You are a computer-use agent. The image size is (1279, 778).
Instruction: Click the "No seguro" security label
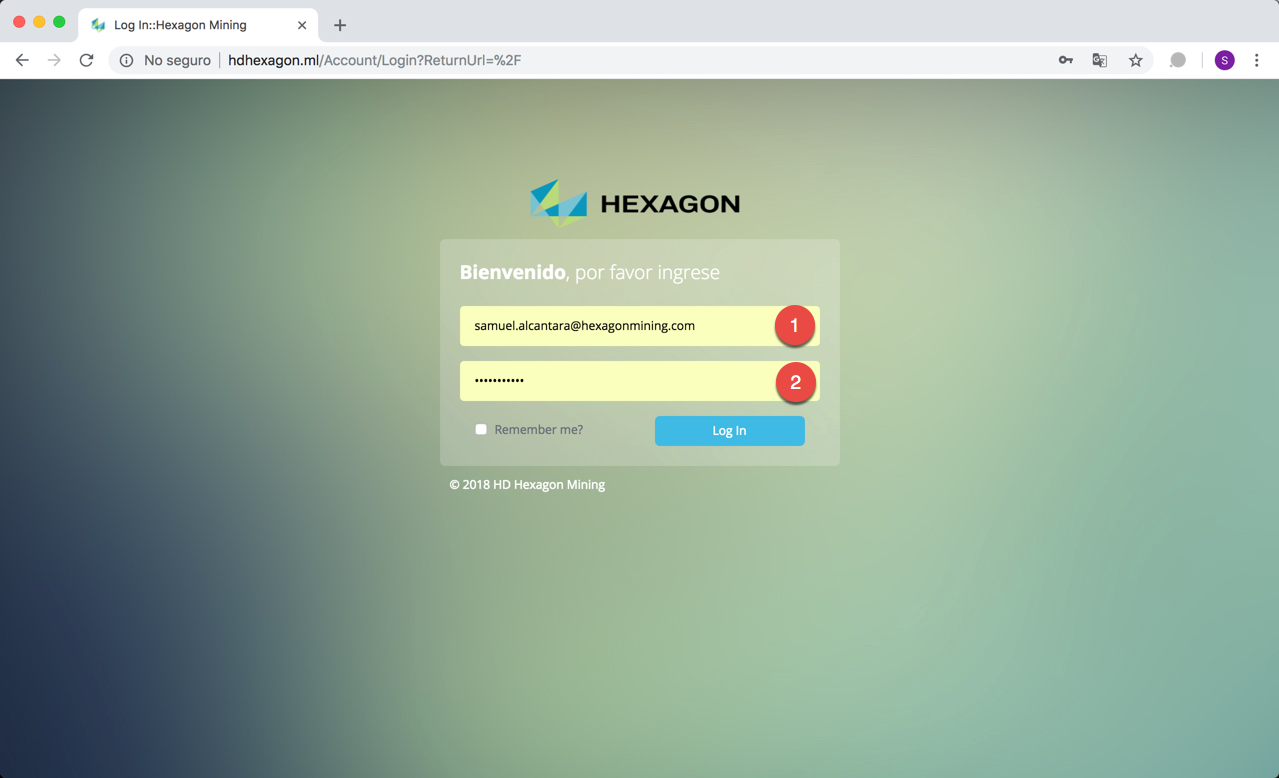[x=177, y=60]
